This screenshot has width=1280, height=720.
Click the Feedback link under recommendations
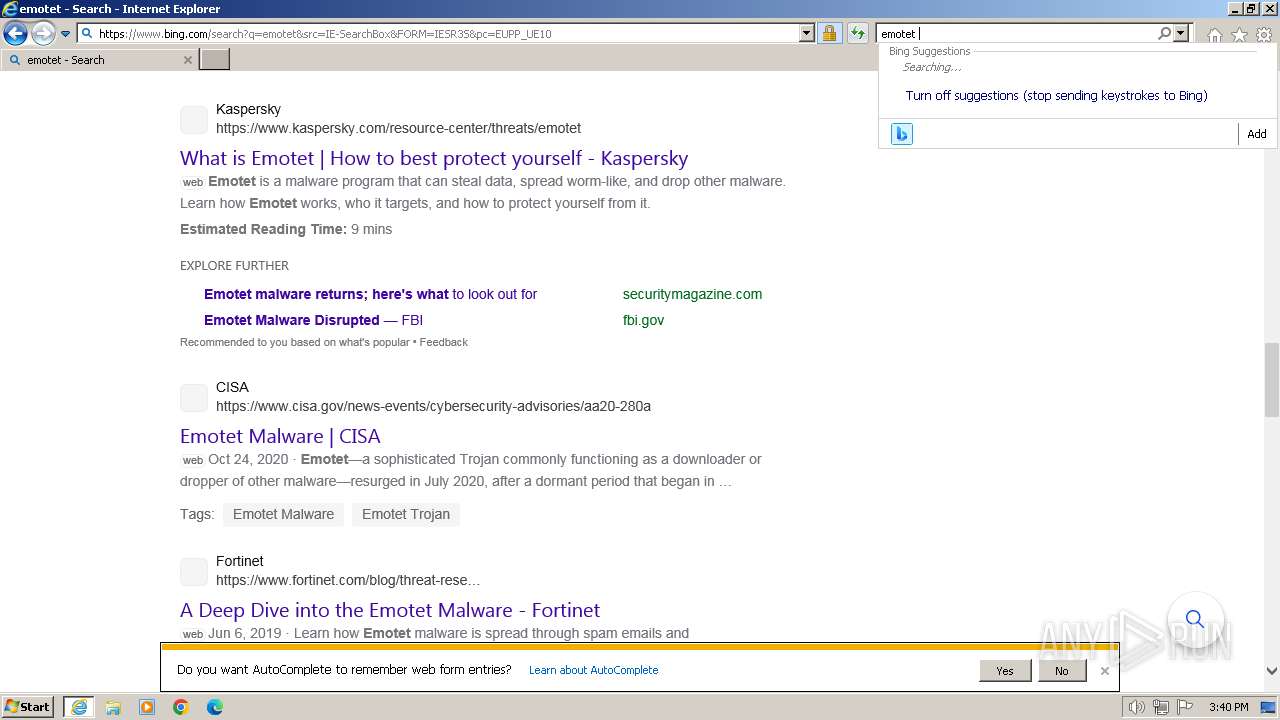coord(443,342)
